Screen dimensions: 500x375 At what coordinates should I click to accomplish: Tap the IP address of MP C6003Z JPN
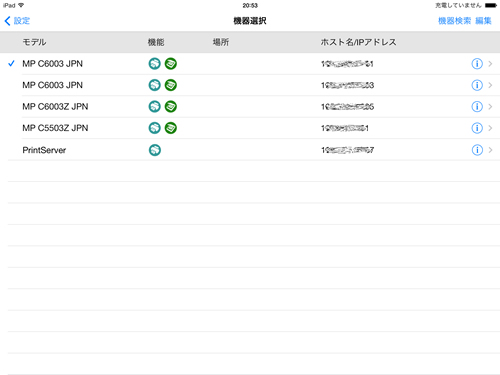pos(347,107)
